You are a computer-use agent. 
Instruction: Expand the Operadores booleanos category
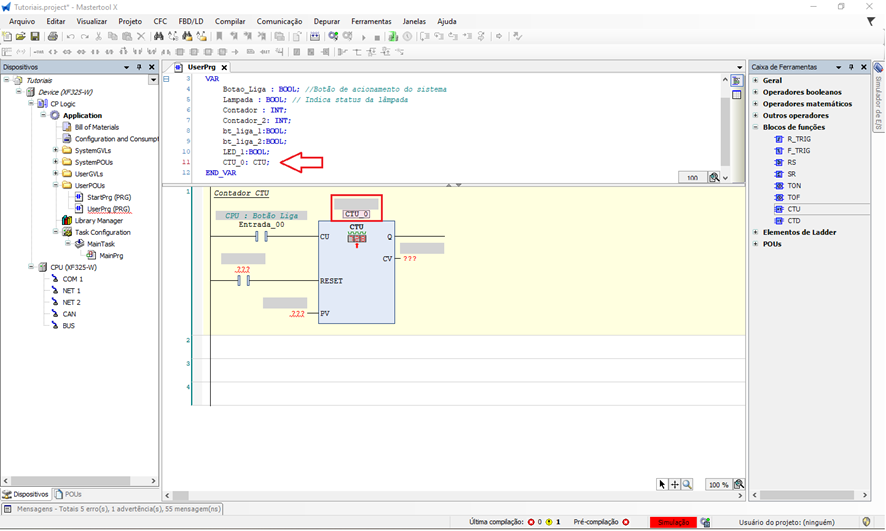pyautogui.click(x=755, y=92)
